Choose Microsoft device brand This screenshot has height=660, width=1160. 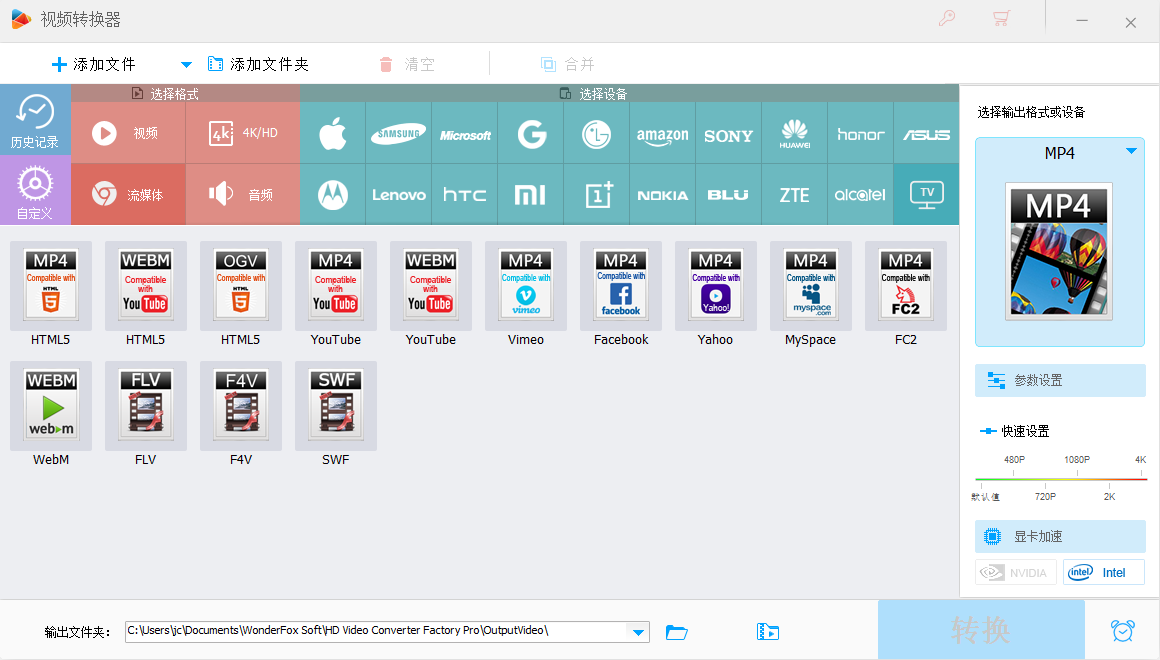(x=465, y=133)
